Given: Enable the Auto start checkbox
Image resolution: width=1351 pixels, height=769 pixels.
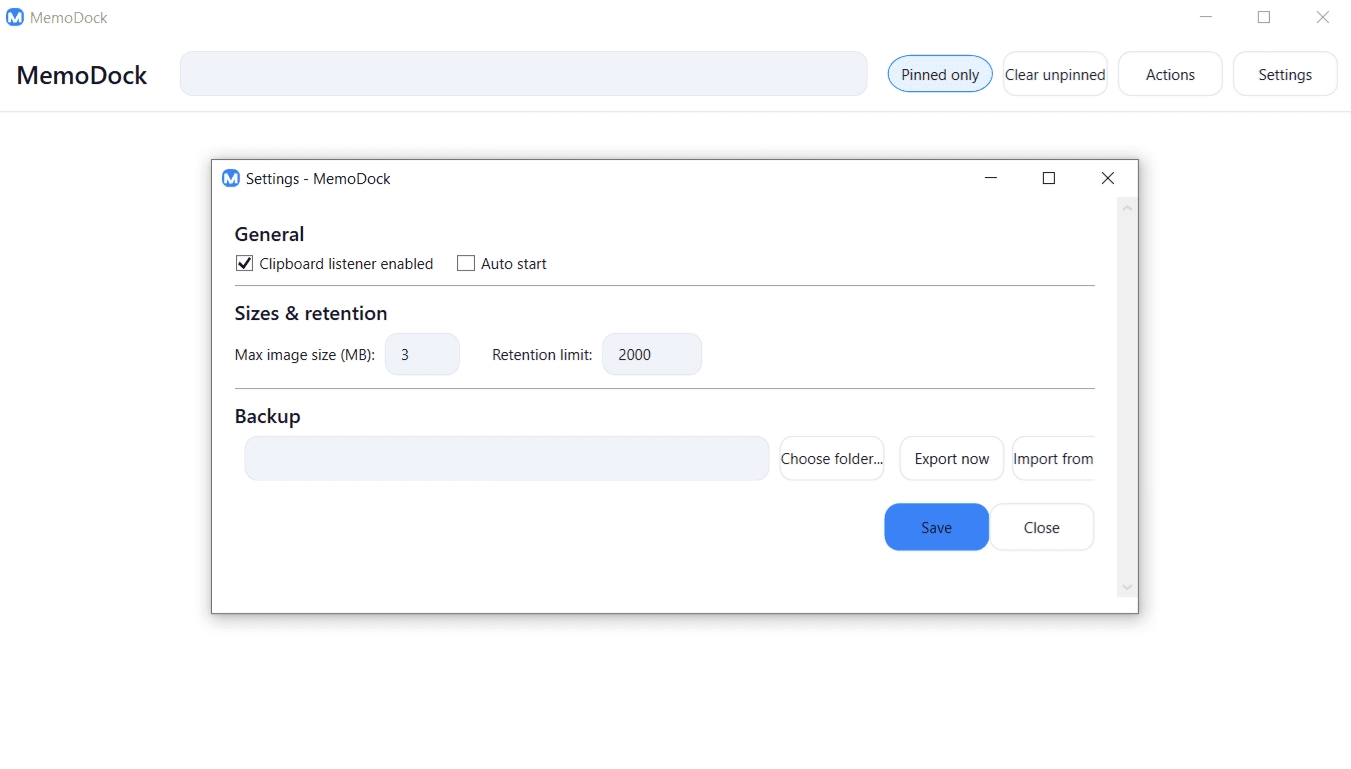Looking at the screenshot, I should 466,264.
